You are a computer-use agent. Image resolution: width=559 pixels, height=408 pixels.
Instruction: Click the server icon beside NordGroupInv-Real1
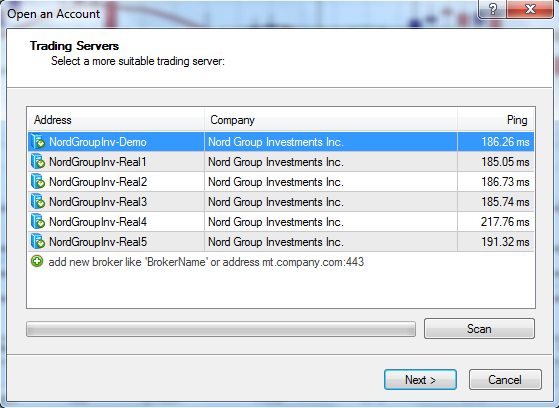[x=37, y=162]
